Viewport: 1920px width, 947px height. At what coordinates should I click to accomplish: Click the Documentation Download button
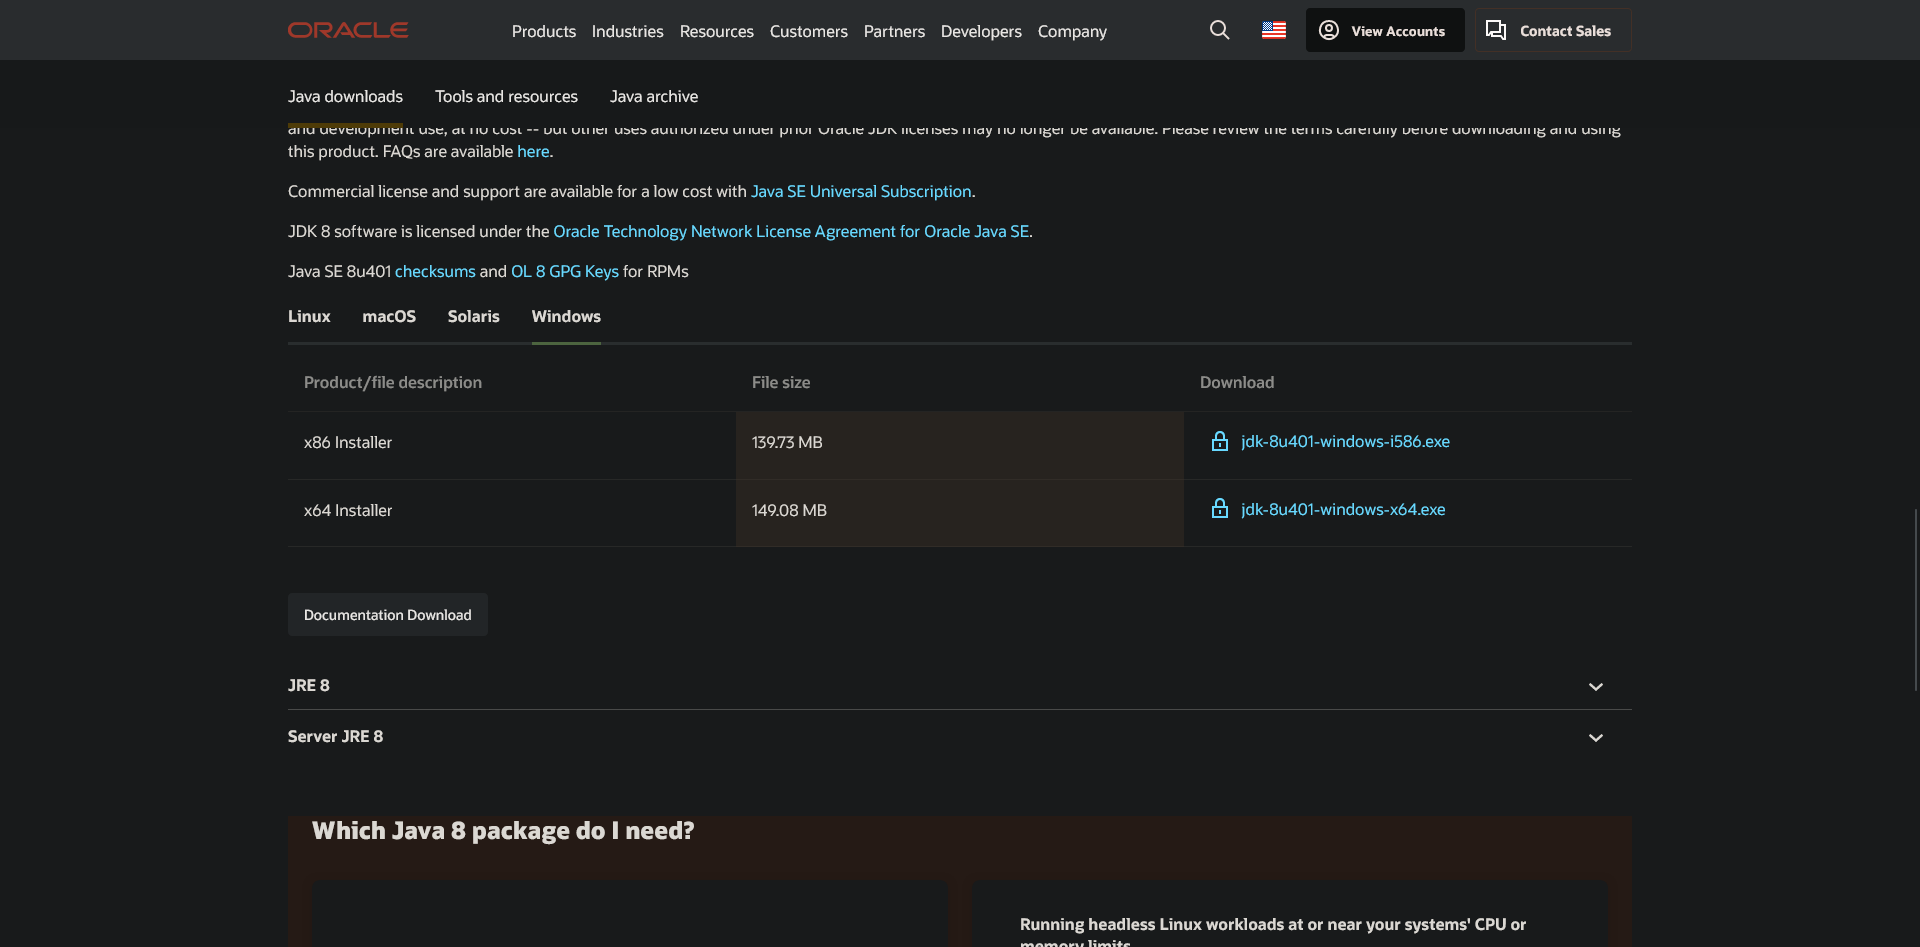tap(387, 615)
